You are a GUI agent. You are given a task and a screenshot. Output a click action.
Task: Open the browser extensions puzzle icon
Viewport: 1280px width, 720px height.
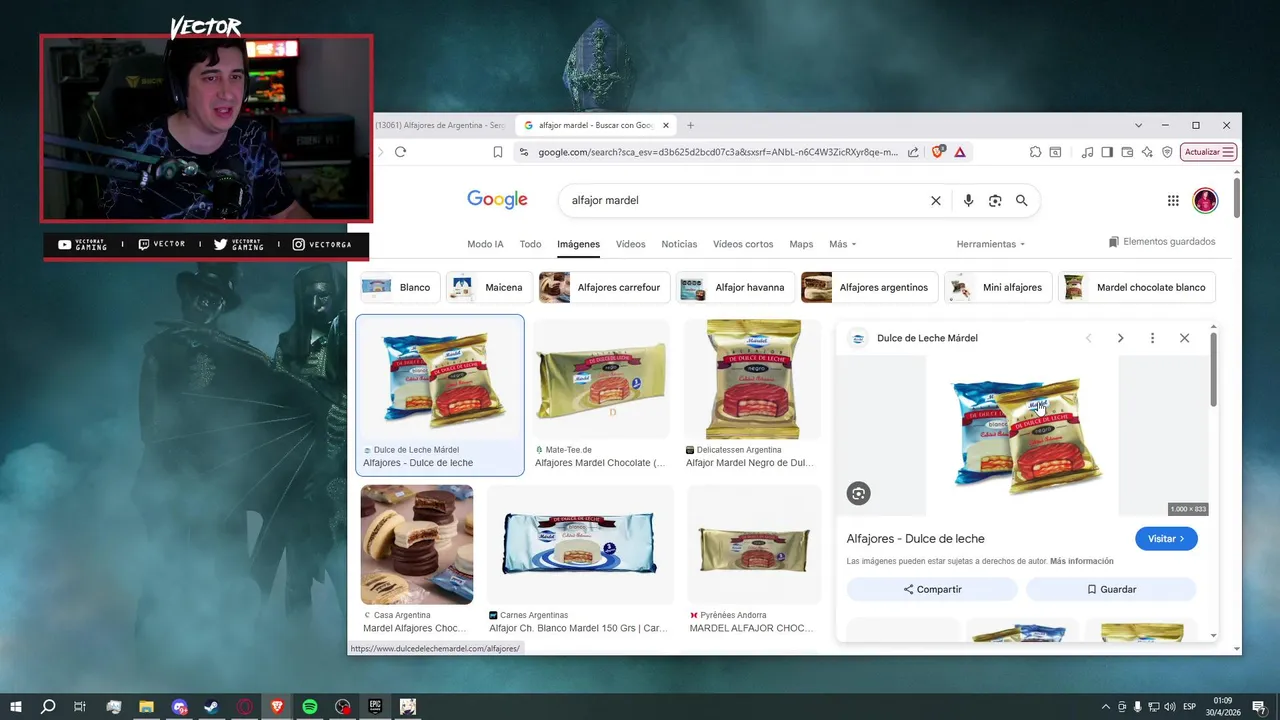click(1036, 152)
